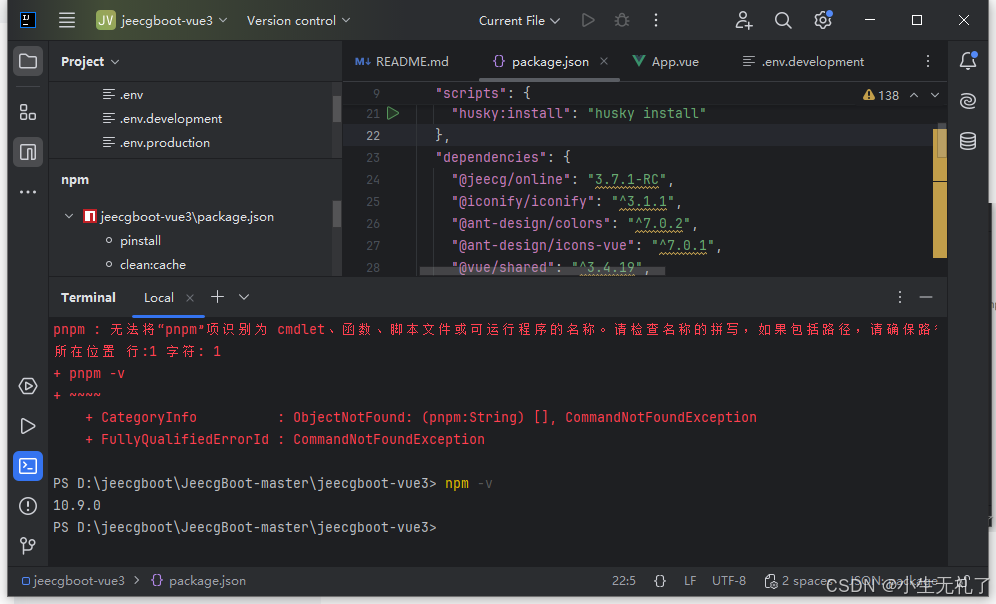The image size is (996, 604).
Task: Select the Local terminal tab
Action: pyautogui.click(x=159, y=297)
